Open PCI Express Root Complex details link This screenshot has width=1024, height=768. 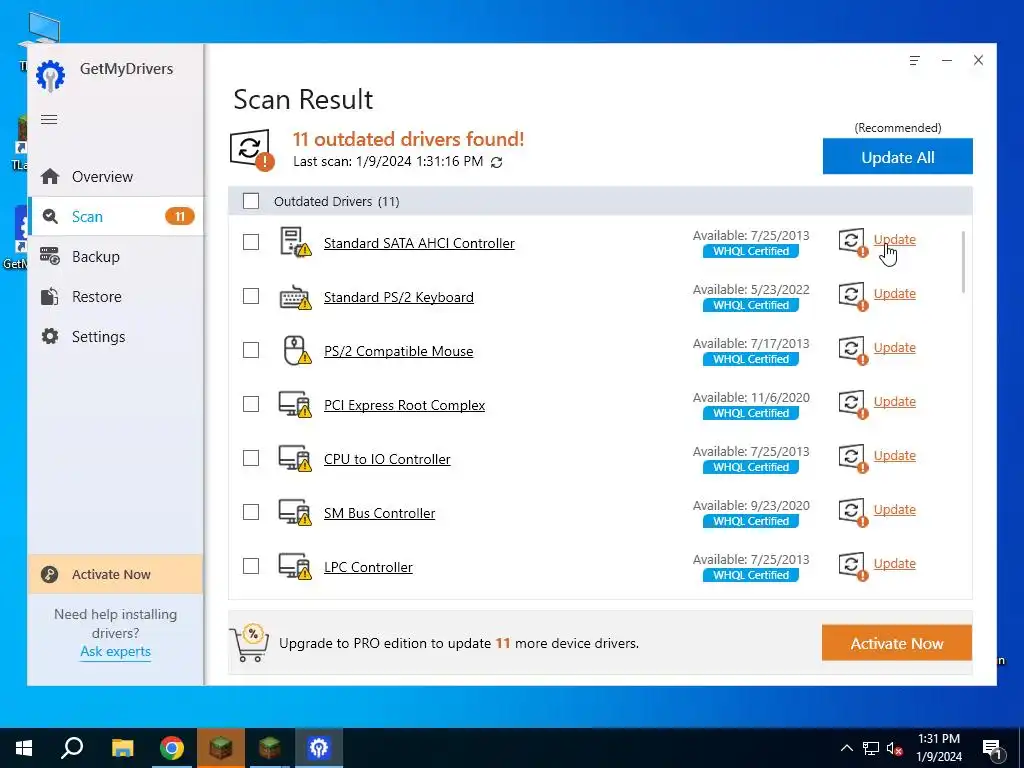(404, 405)
